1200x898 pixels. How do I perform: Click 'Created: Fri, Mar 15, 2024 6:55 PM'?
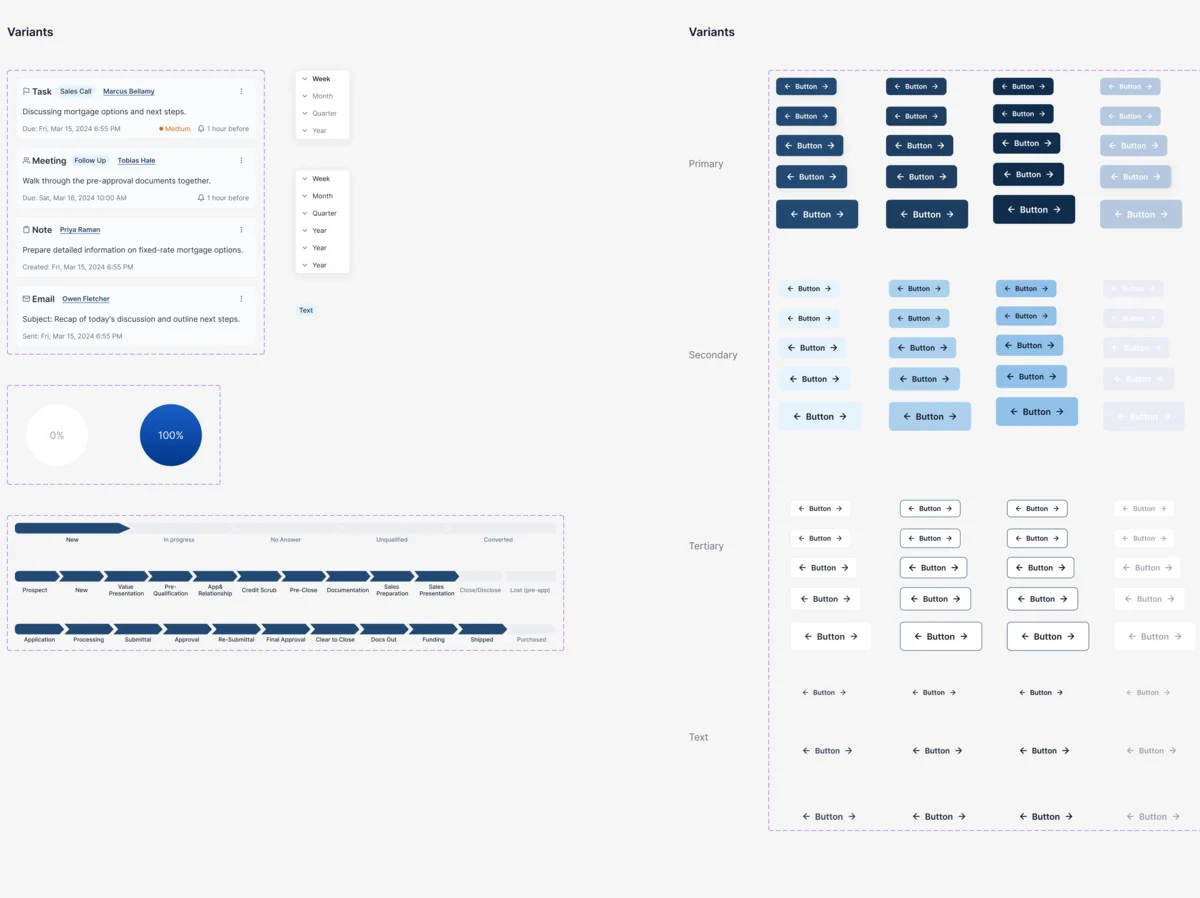coord(77,267)
